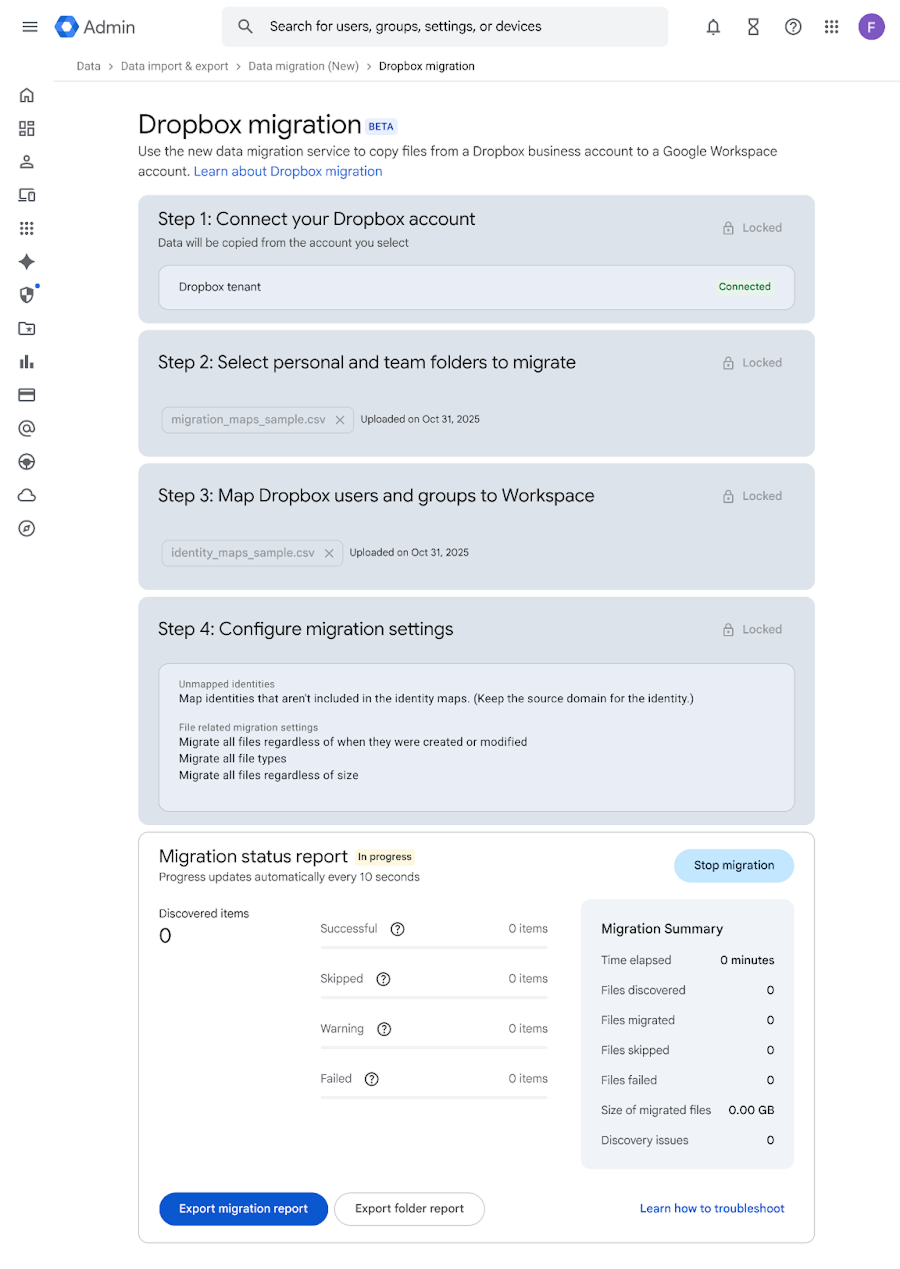Open the Apps grid icon in sidebar
The height and width of the screenshot is (1269, 900).
pos(26,228)
